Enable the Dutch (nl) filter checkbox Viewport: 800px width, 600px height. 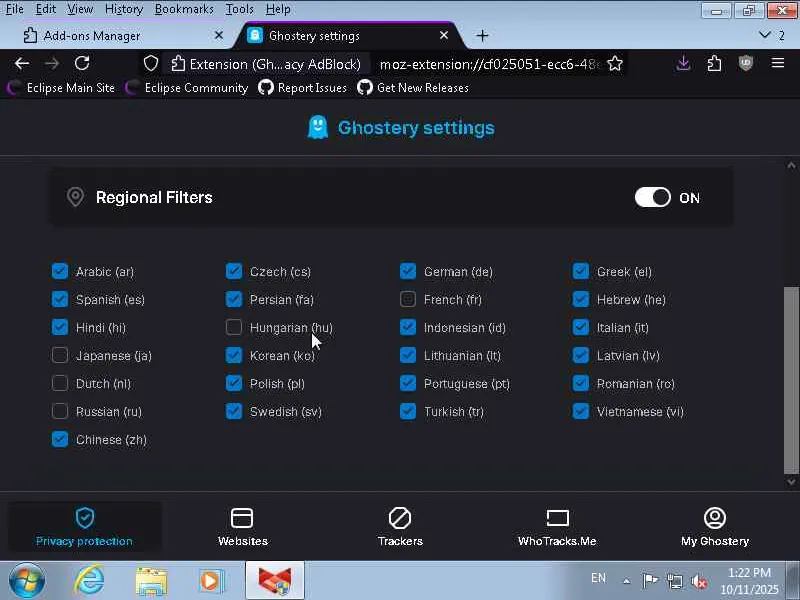[x=60, y=383]
